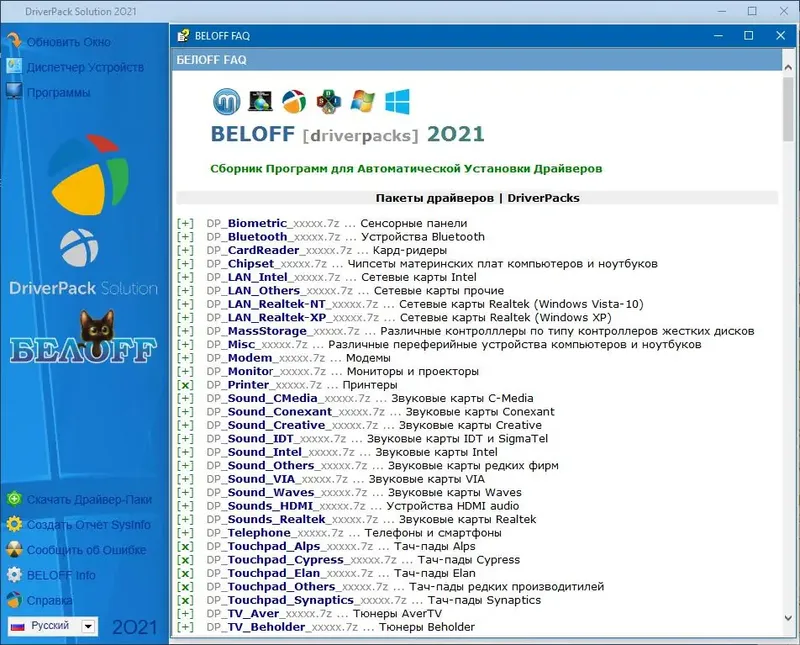Click the large DriverPack Solution logo
The width and height of the screenshot is (800, 645).
click(90, 175)
